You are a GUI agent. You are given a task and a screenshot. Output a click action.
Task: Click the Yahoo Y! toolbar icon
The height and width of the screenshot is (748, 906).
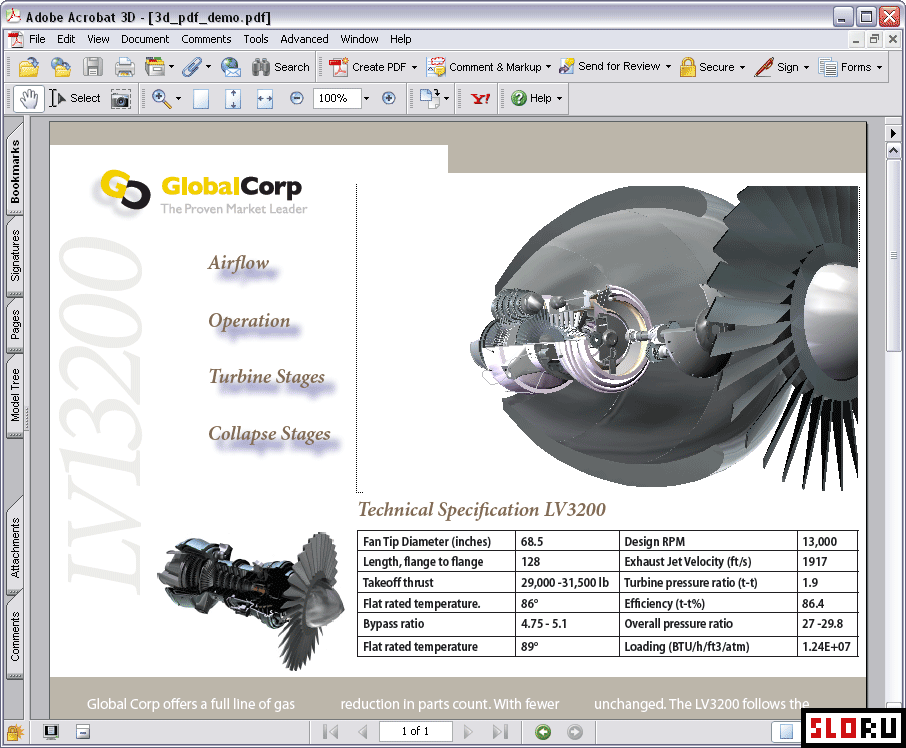tap(480, 99)
